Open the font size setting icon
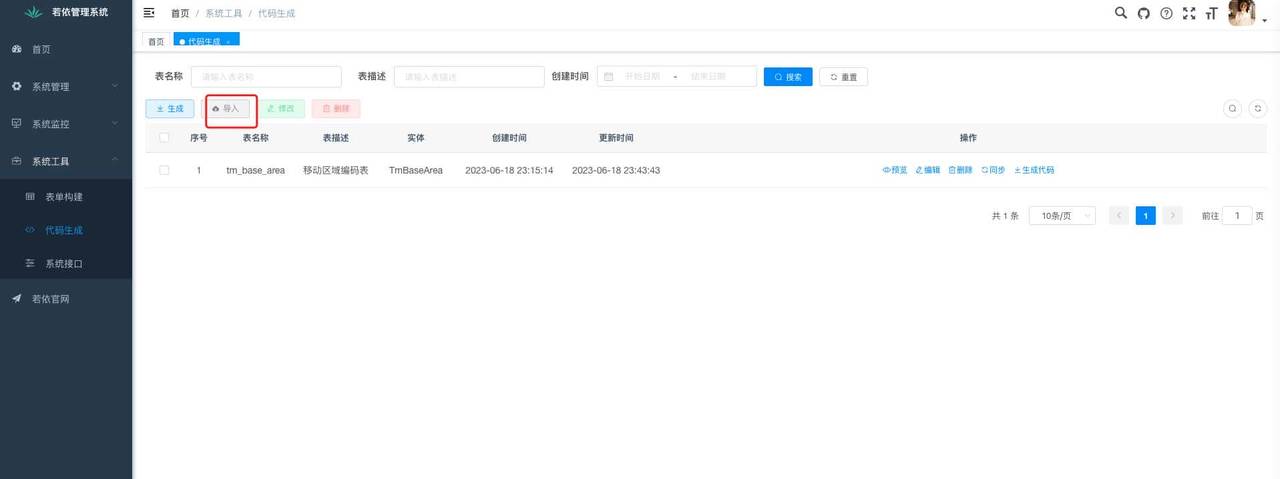This screenshot has width=1280, height=479. tap(1212, 13)
